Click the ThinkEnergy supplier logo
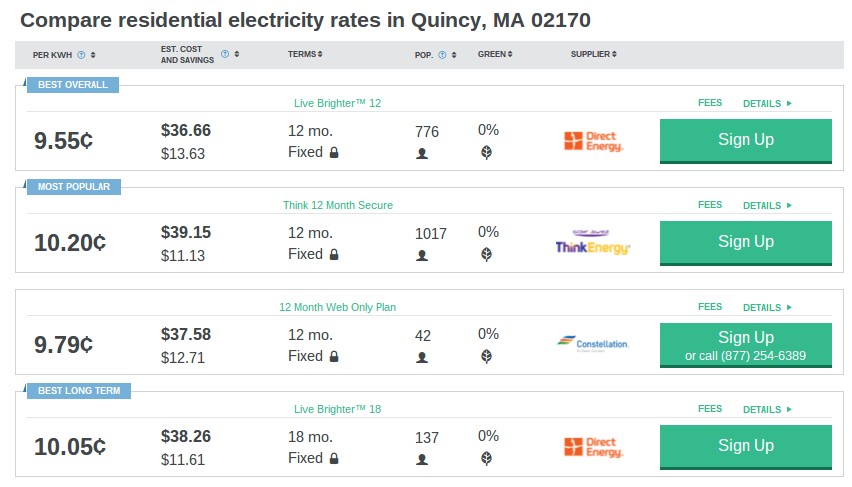 (x=592, y=242)
